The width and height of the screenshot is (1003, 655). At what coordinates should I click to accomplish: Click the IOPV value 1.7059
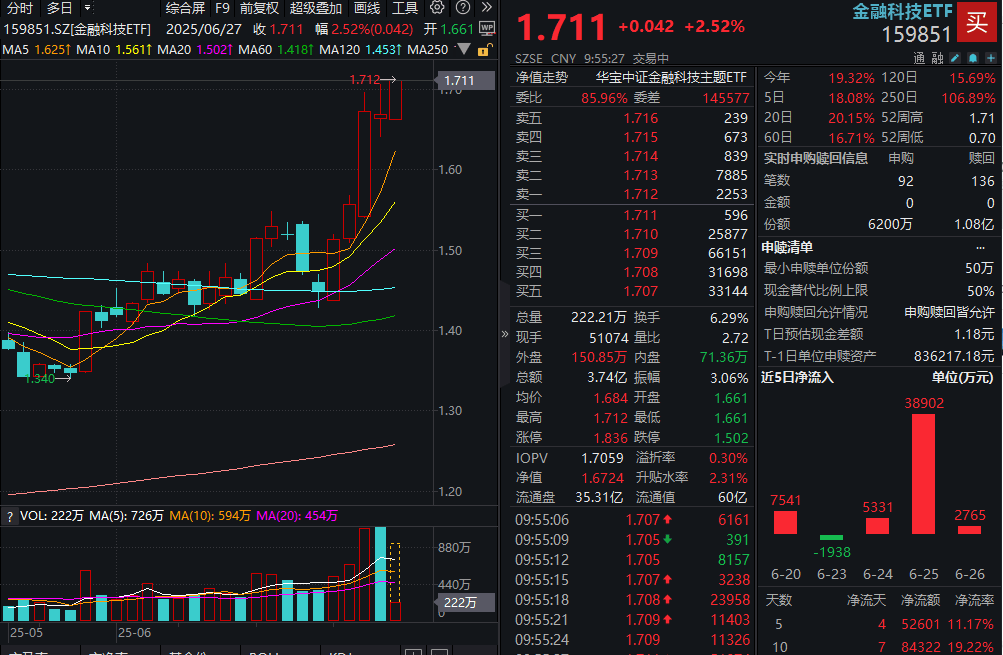point(602,458)
